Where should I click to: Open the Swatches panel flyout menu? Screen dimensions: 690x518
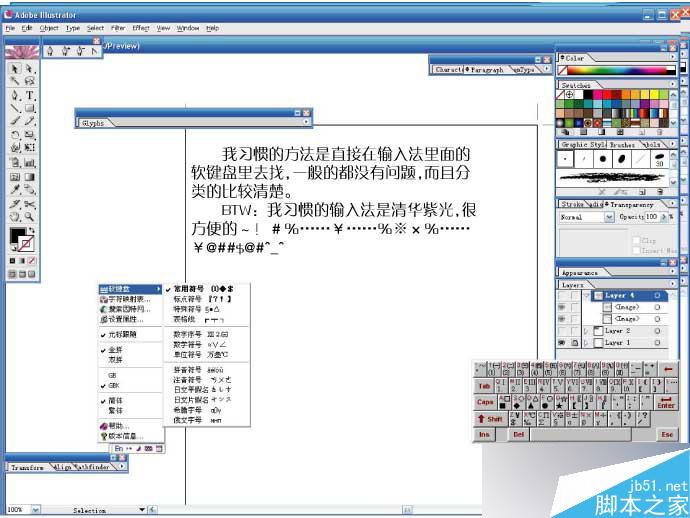[672, 84]
